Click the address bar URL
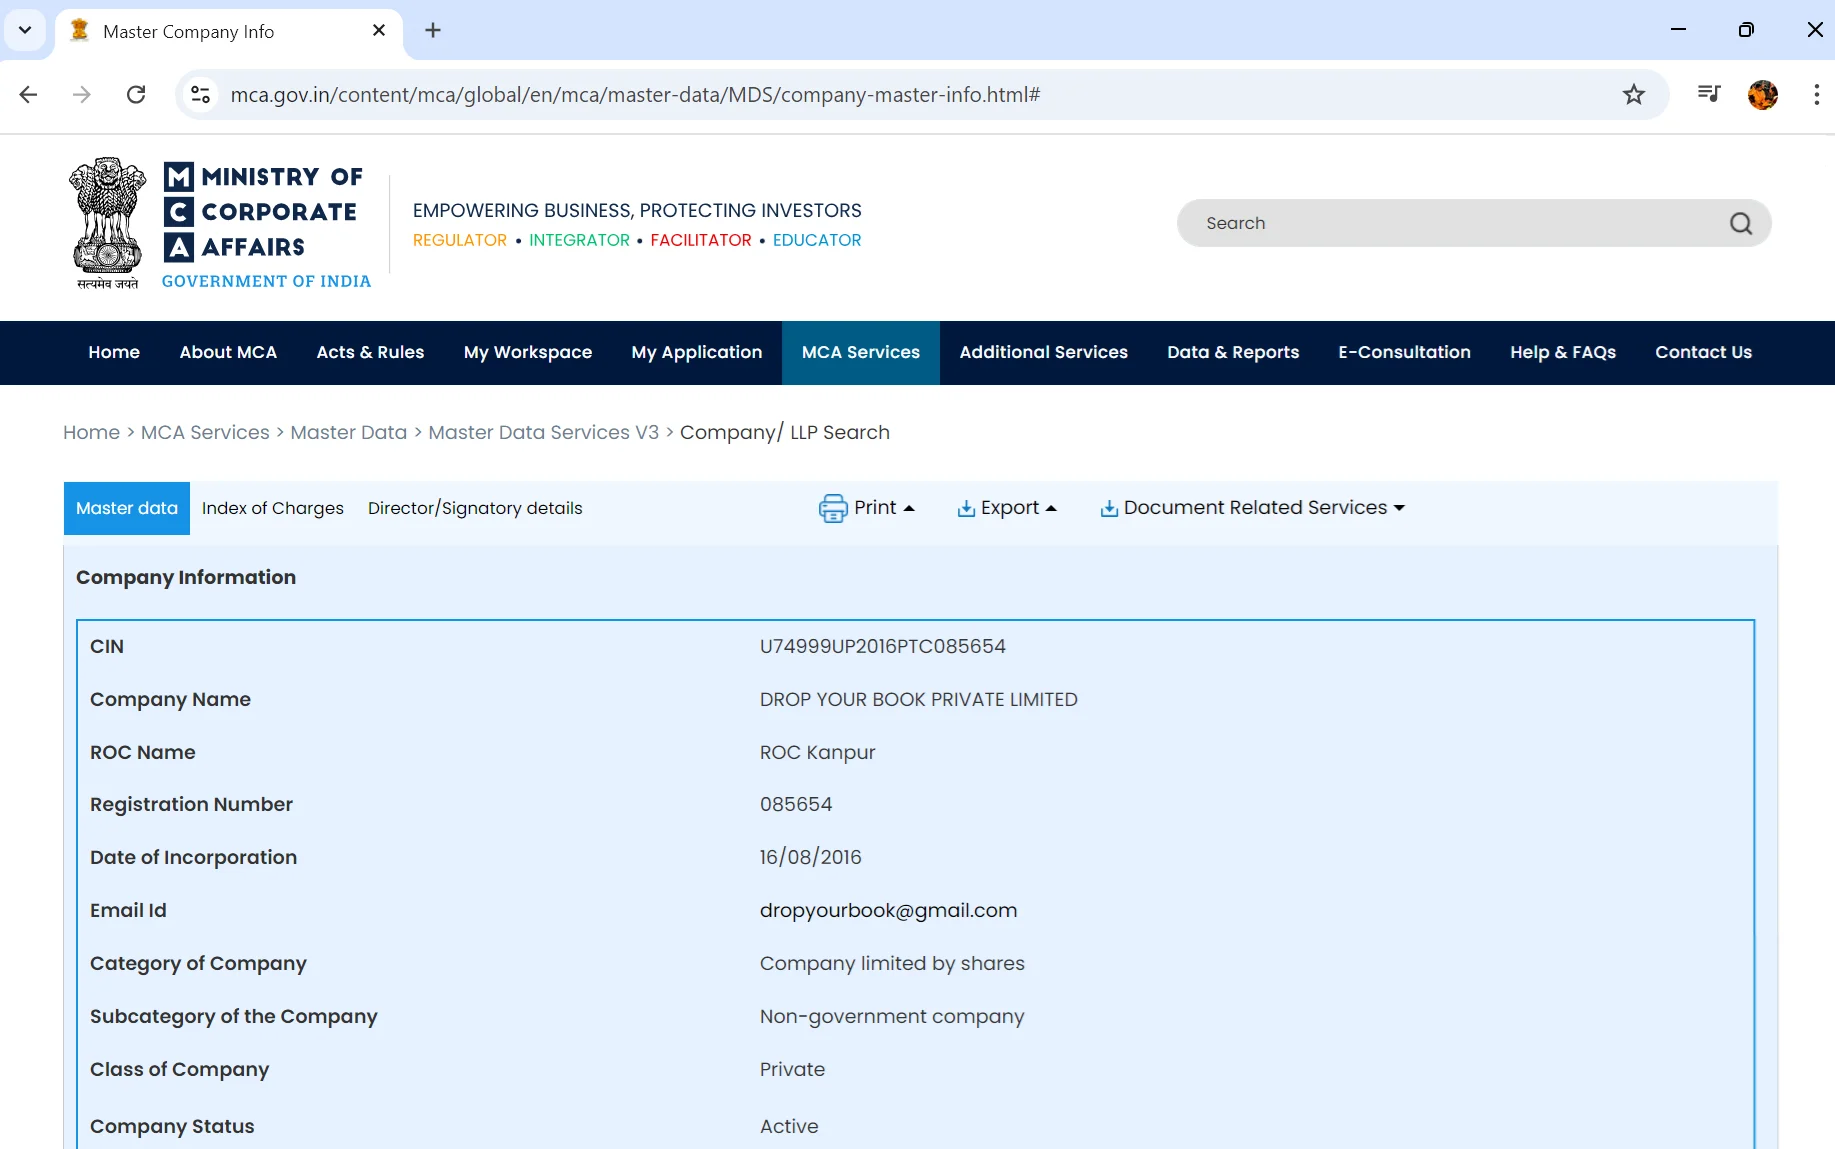The image size is (1835, 1149). coord(636,95)
